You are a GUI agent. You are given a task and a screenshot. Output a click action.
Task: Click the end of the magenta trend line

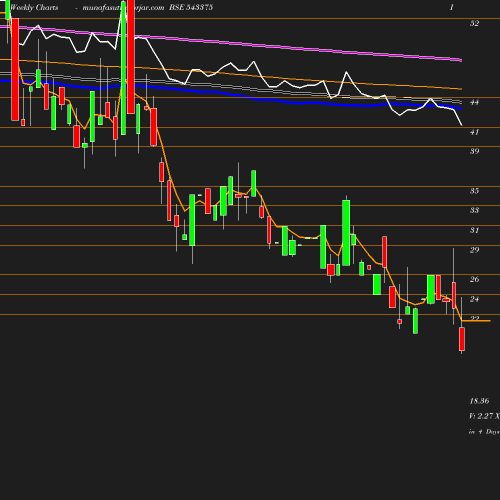(461, 60)
